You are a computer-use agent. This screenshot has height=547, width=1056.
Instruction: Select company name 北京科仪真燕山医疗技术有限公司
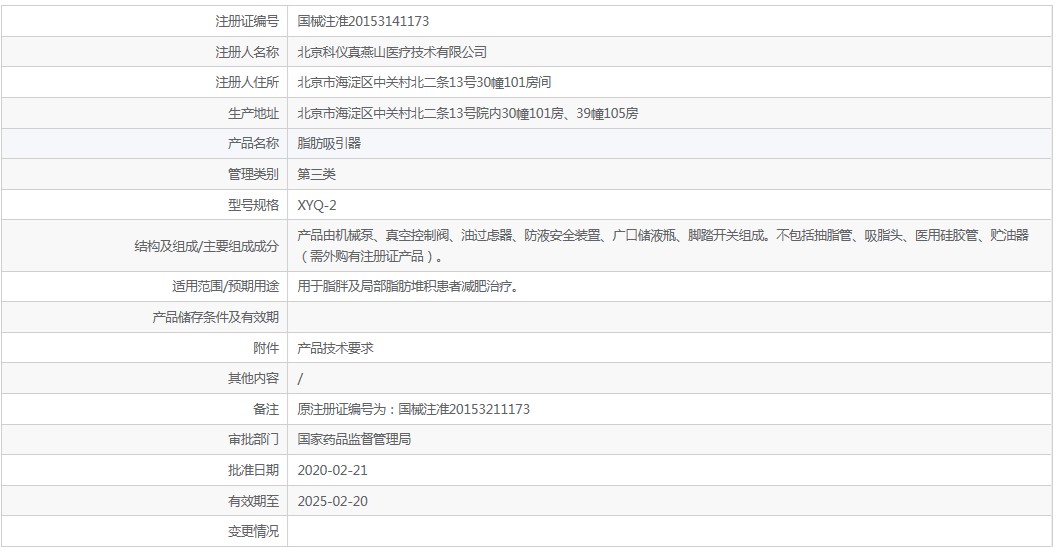392,52
